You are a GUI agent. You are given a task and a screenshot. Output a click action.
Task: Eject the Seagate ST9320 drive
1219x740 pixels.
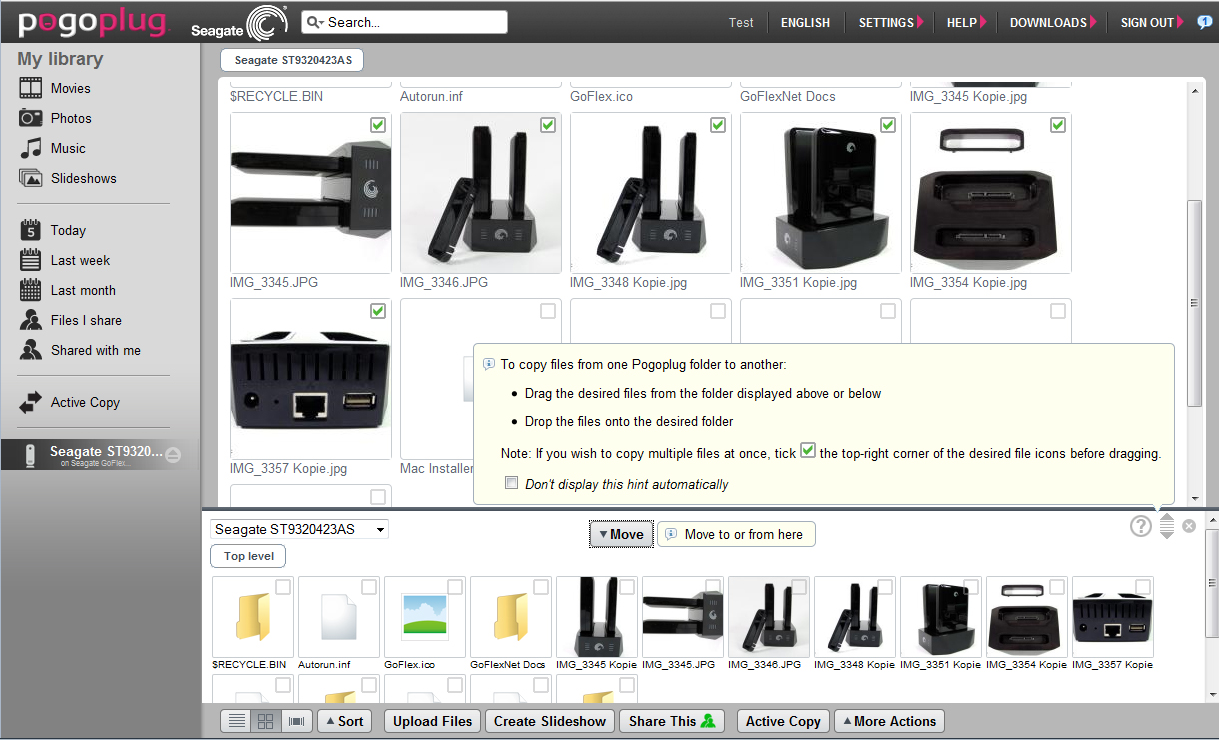pyautogui.click(x=173, y=454)
